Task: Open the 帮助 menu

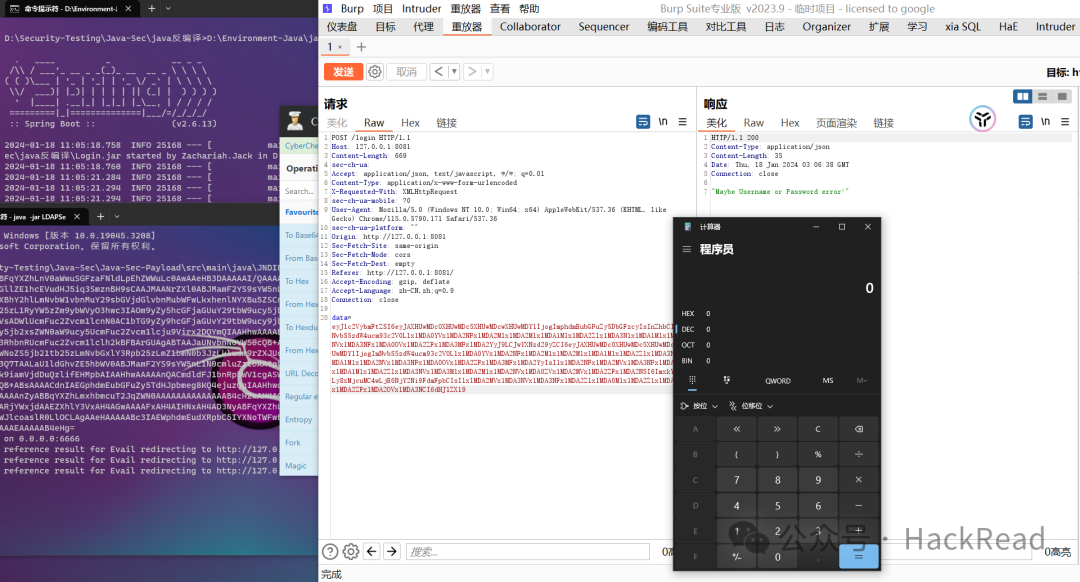Action: 529,9
